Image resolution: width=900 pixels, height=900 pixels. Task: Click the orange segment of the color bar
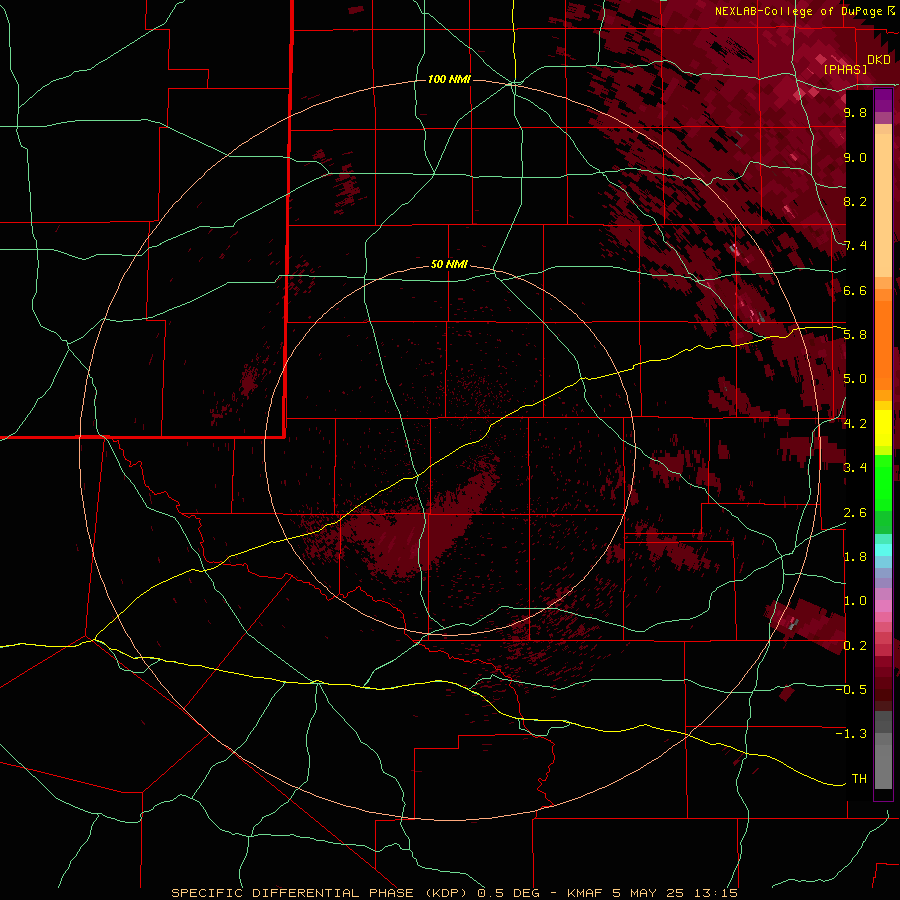[883, 344]
